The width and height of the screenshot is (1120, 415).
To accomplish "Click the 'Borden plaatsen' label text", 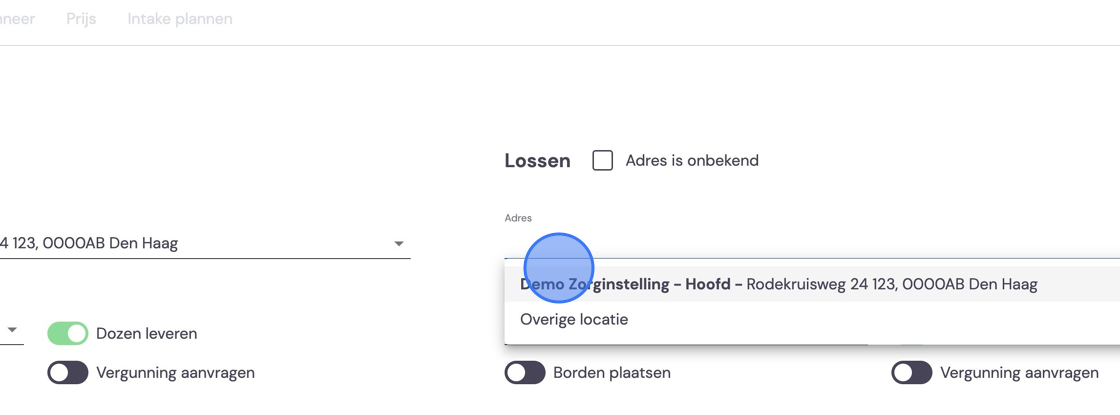I will coord(612,373).
